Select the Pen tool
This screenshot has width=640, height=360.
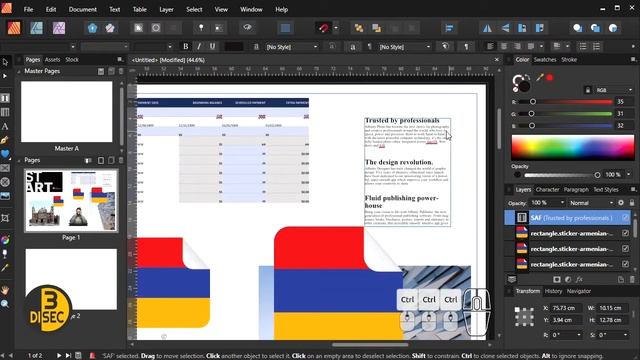click(5, 140)
